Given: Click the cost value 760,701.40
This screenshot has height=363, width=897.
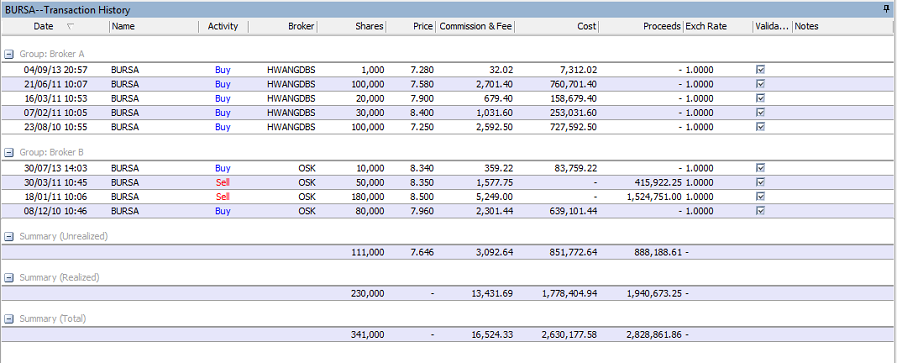Looking at the screenshot, I should tap(574, 84).
